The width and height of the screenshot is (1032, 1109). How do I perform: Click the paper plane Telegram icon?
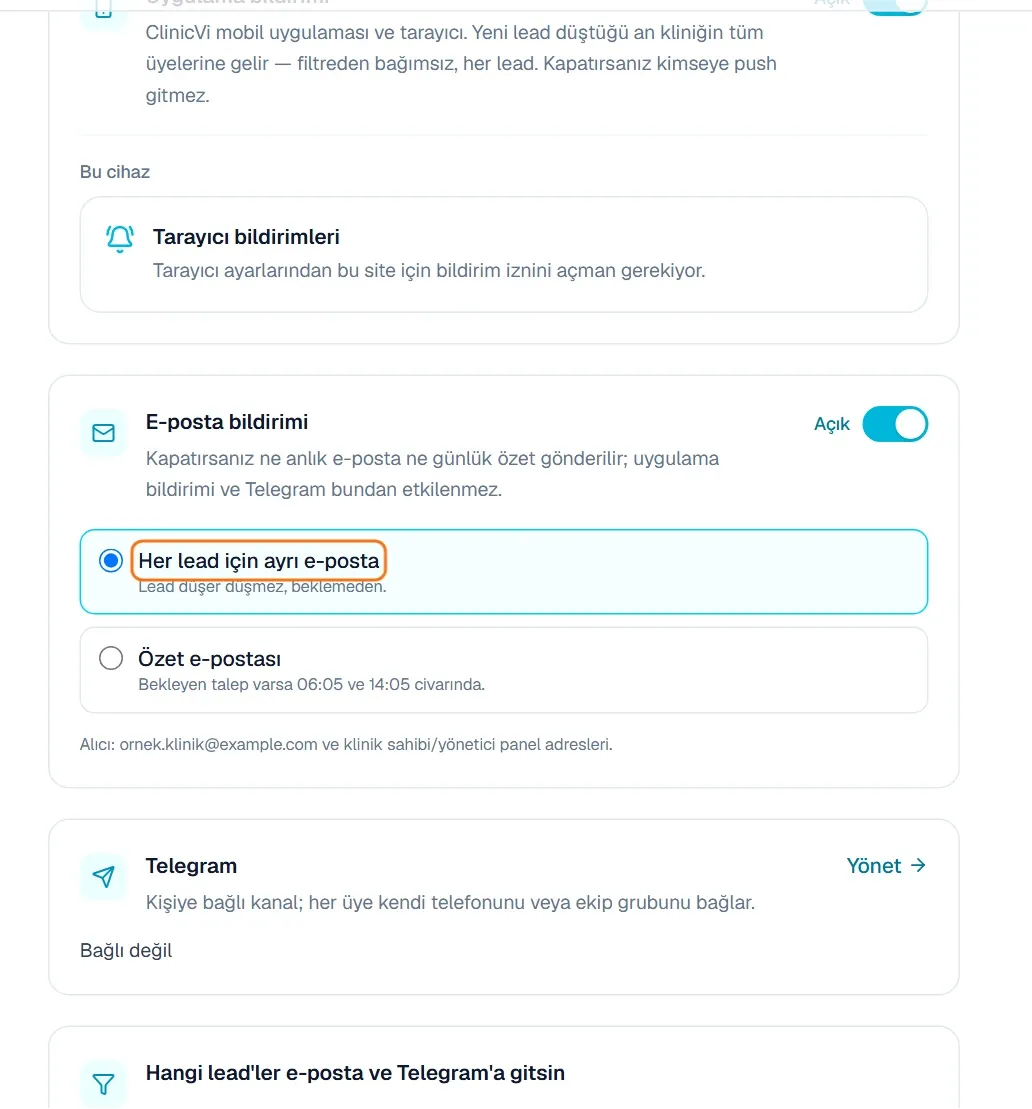pyautogui.click(x=103, y=876)
